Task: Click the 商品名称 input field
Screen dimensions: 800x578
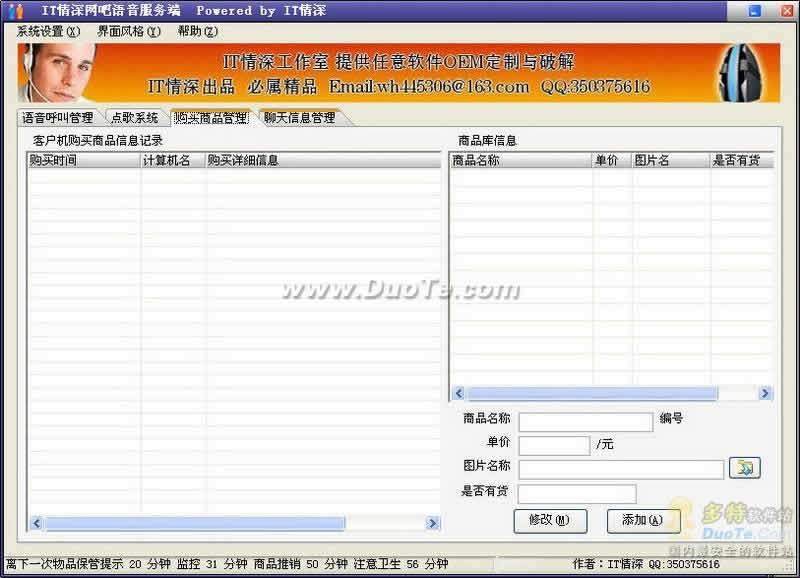Action: pyautogui.click(x=586, y=421)
